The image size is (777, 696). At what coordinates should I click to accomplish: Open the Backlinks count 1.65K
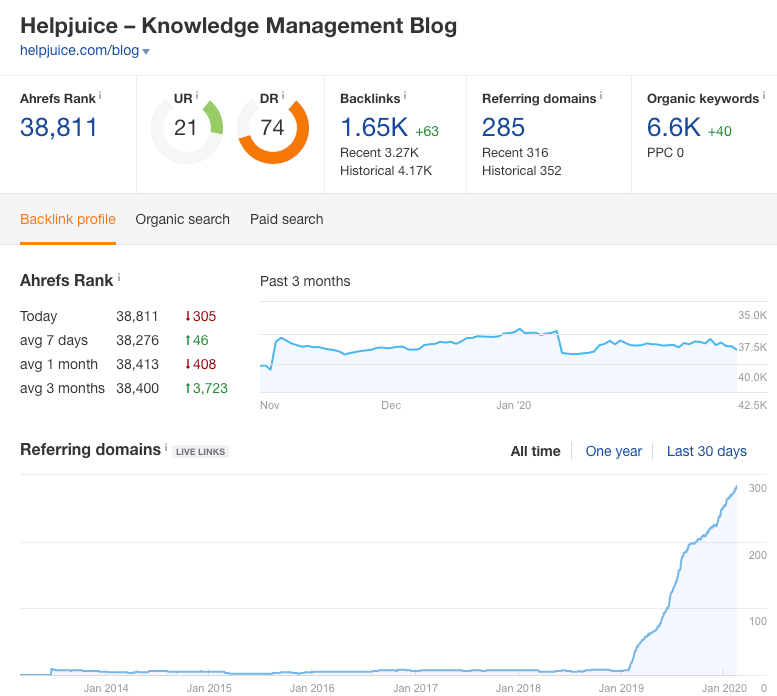[x=374, y=127]
